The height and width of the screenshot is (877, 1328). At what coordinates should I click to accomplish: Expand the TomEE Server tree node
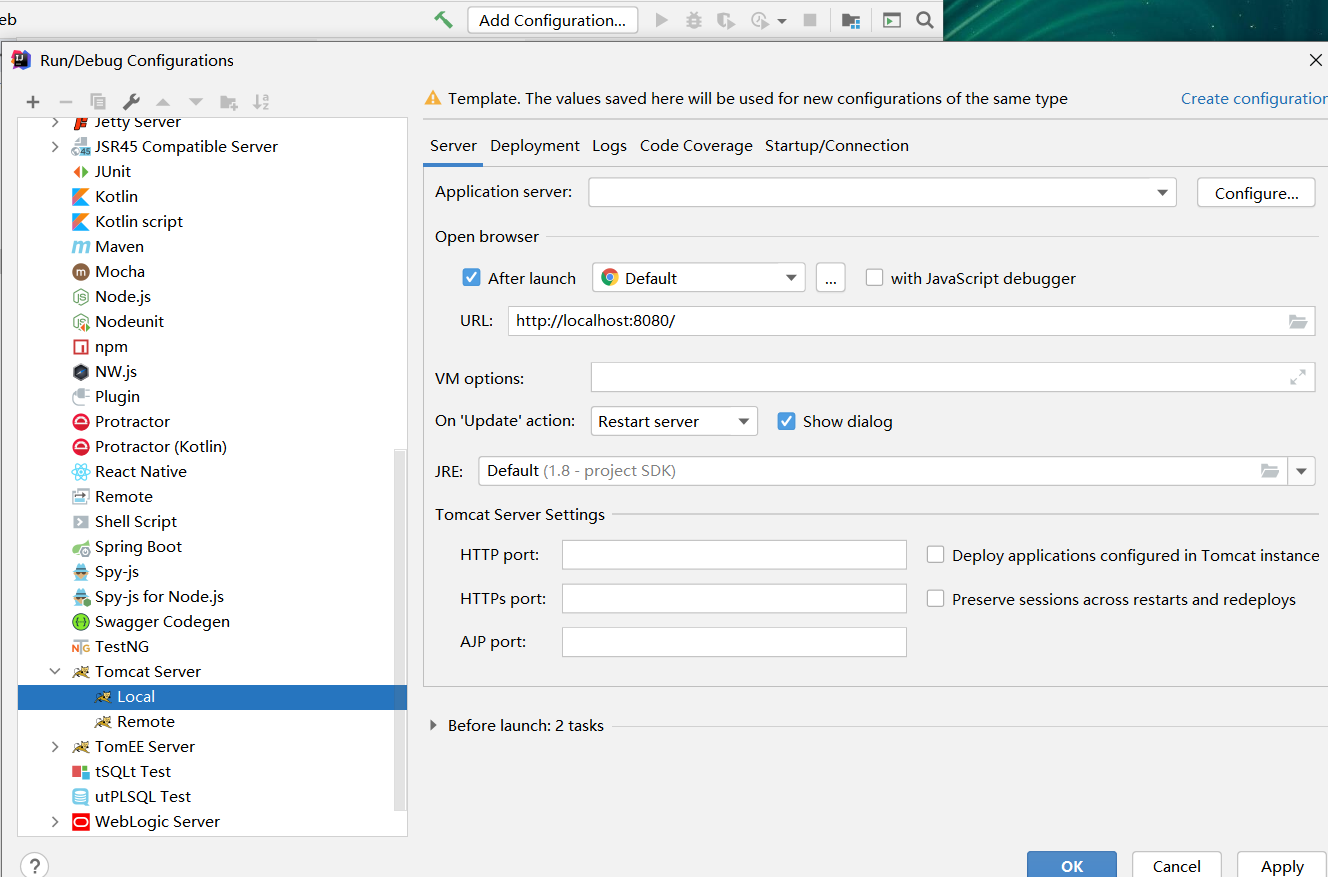point(55,746)
